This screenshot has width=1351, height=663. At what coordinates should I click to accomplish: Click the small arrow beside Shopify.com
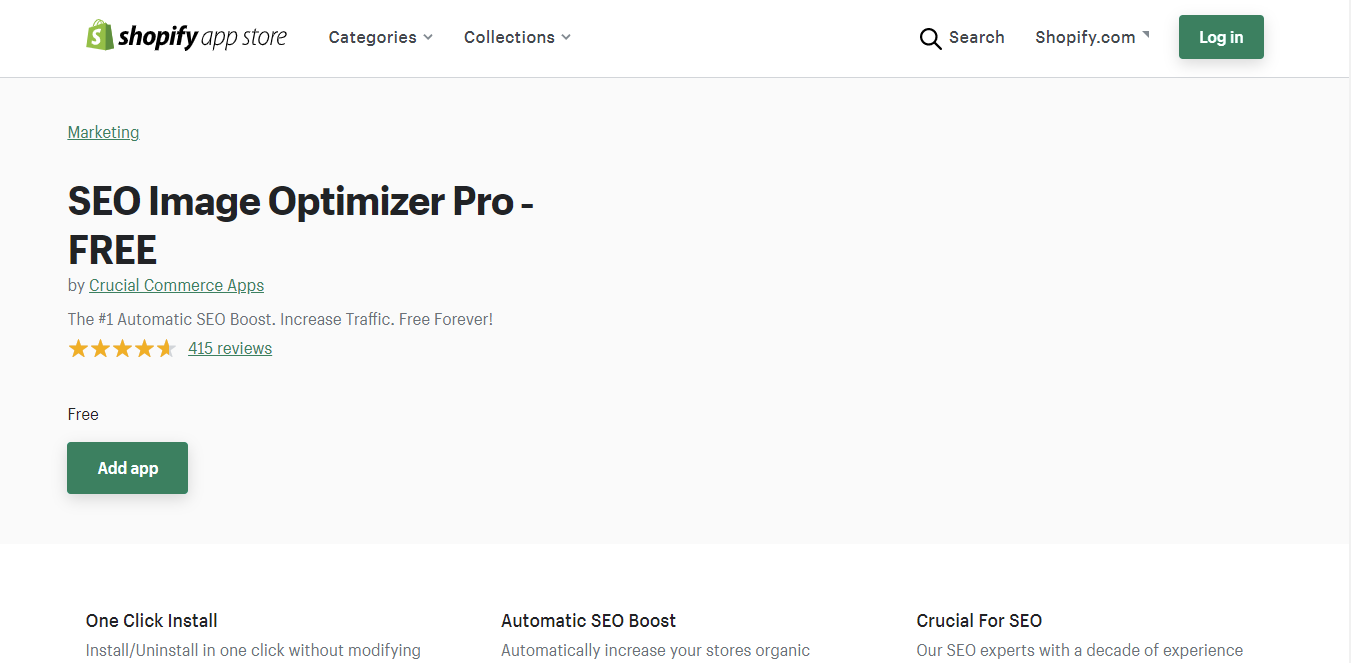click(1146, 35)
